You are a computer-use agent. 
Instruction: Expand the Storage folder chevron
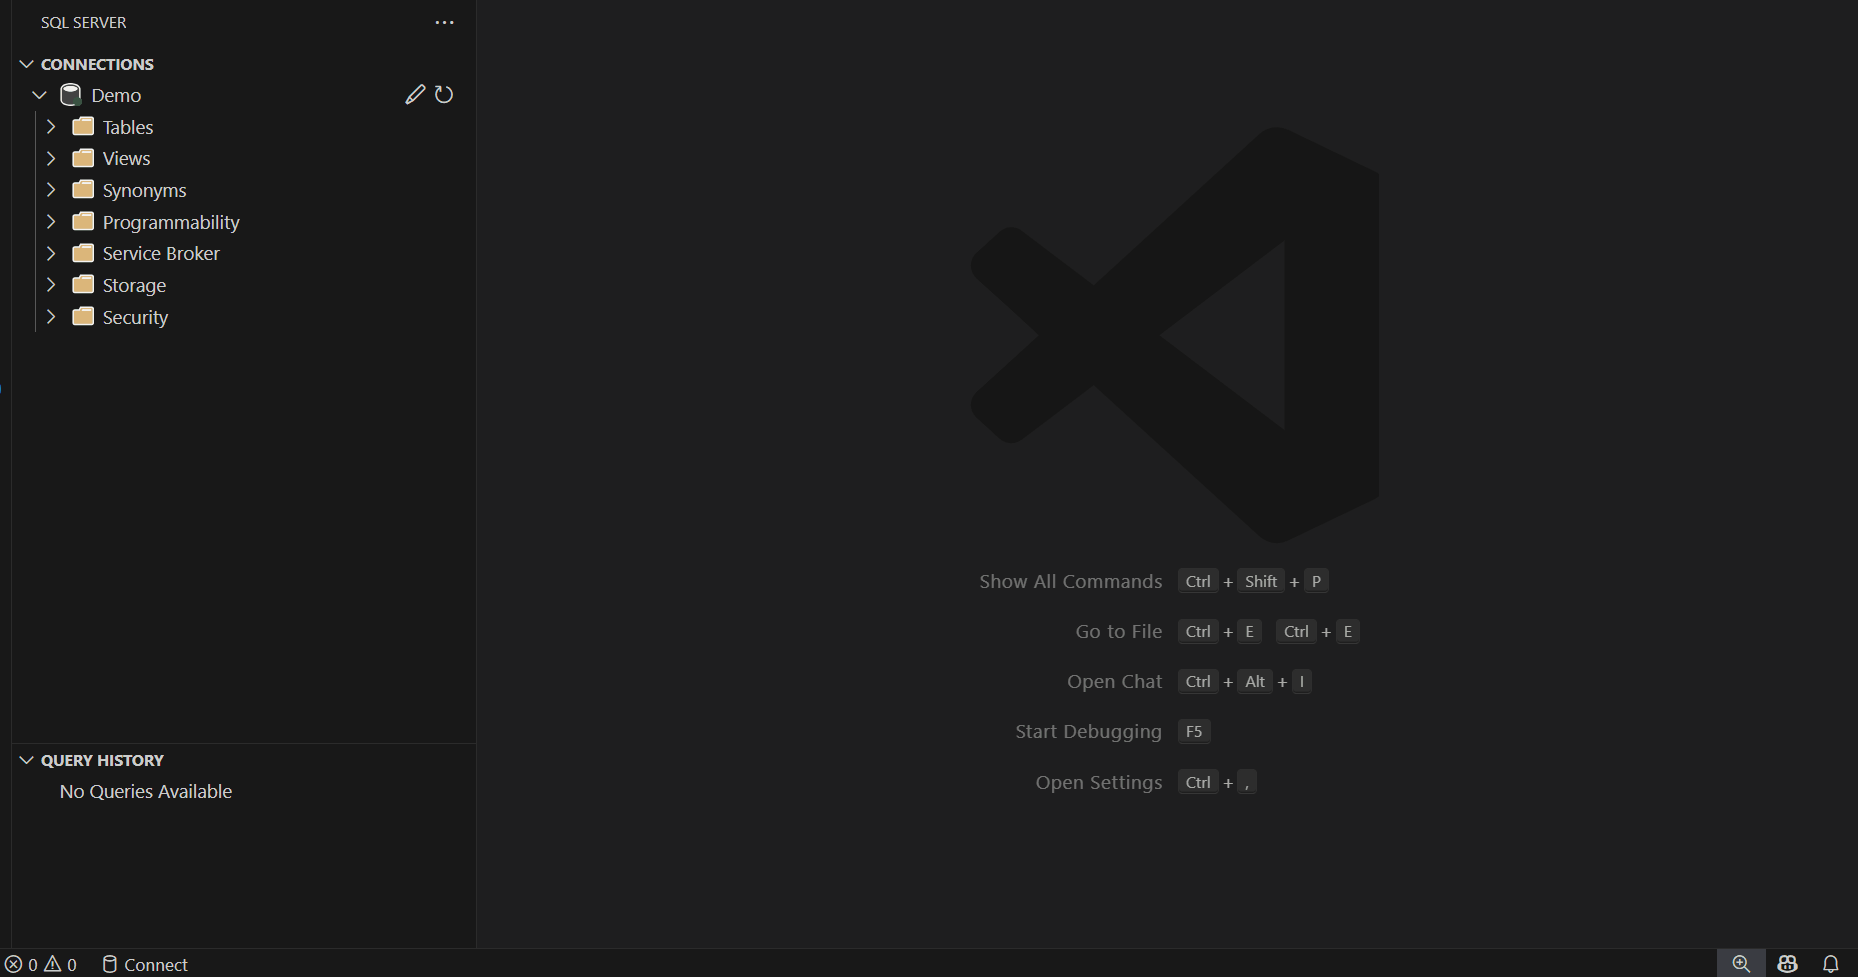(52, 284)
